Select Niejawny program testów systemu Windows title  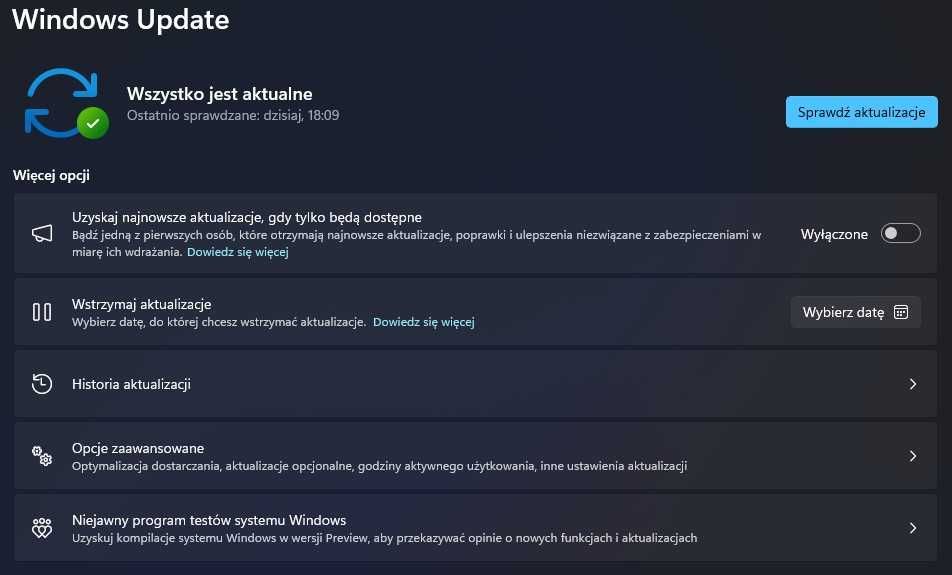tap(209, 520)
